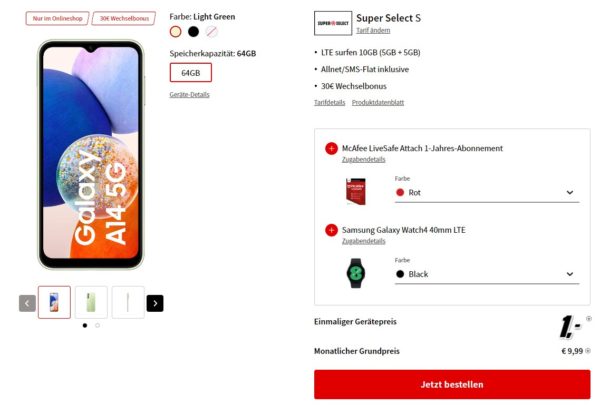Click the 30€ Wechselbonus badge
Image resolution: width=600 pixels, height=405 pixels.
124,18
